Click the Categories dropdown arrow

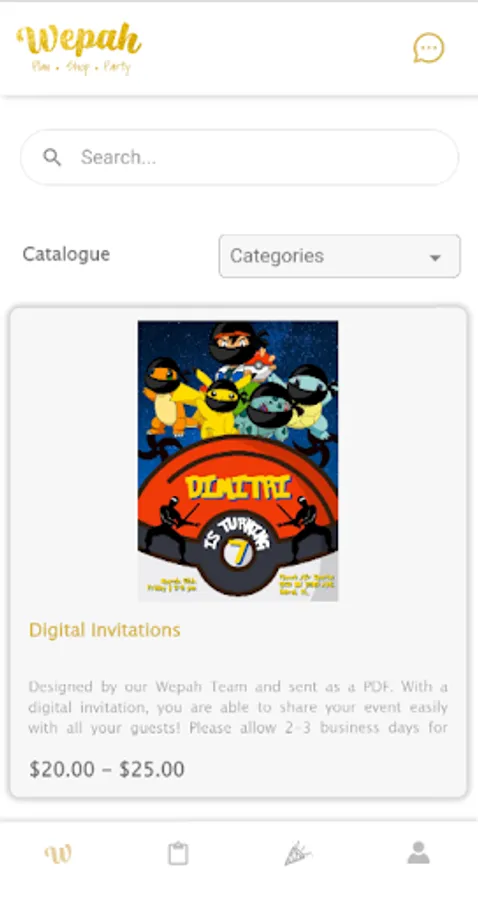pos(436,258)
